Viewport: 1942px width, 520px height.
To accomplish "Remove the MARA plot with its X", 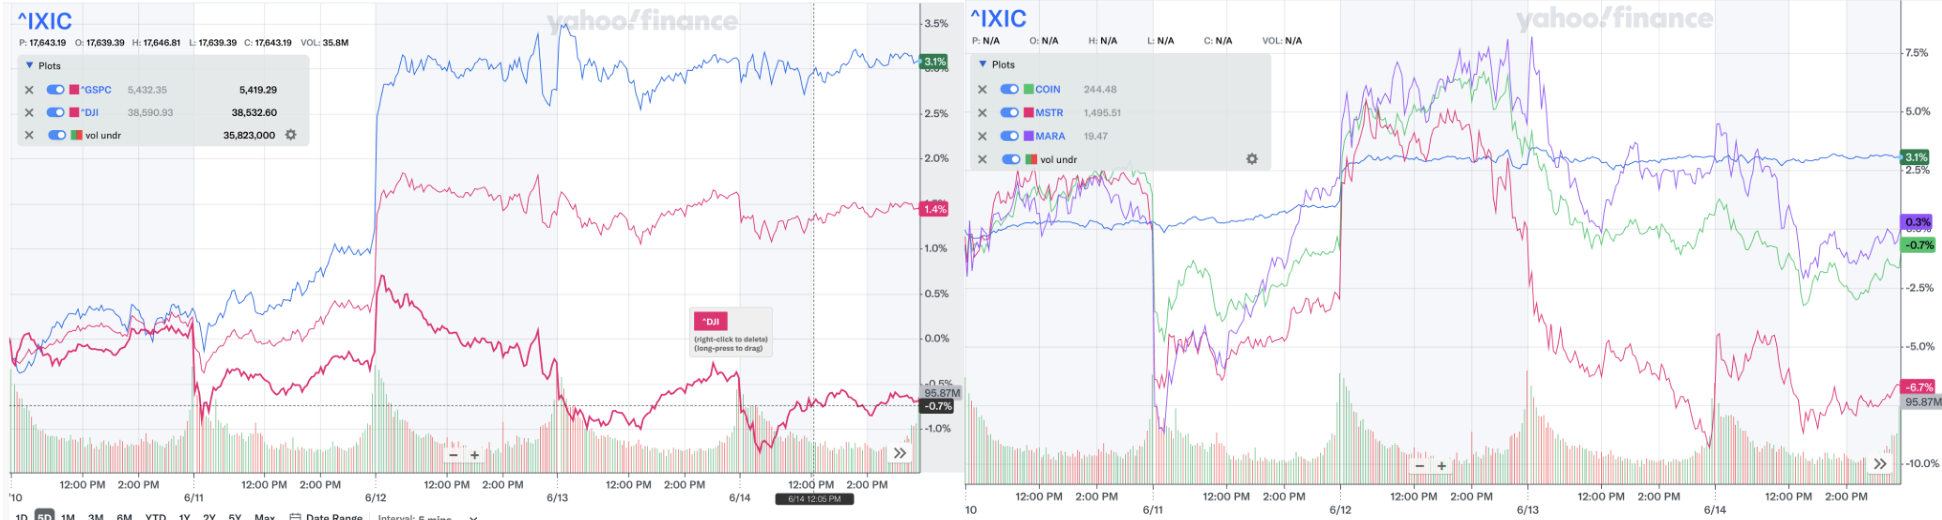I will (982, 136).
